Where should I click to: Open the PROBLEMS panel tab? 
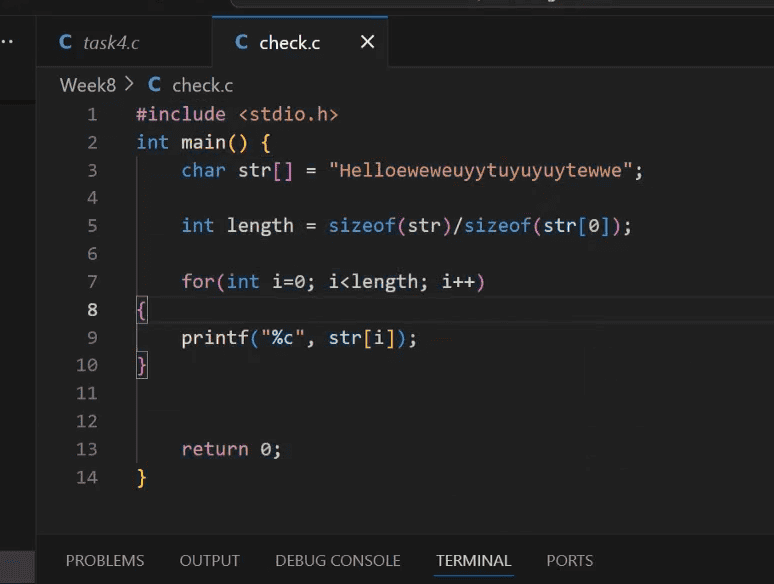105,561
